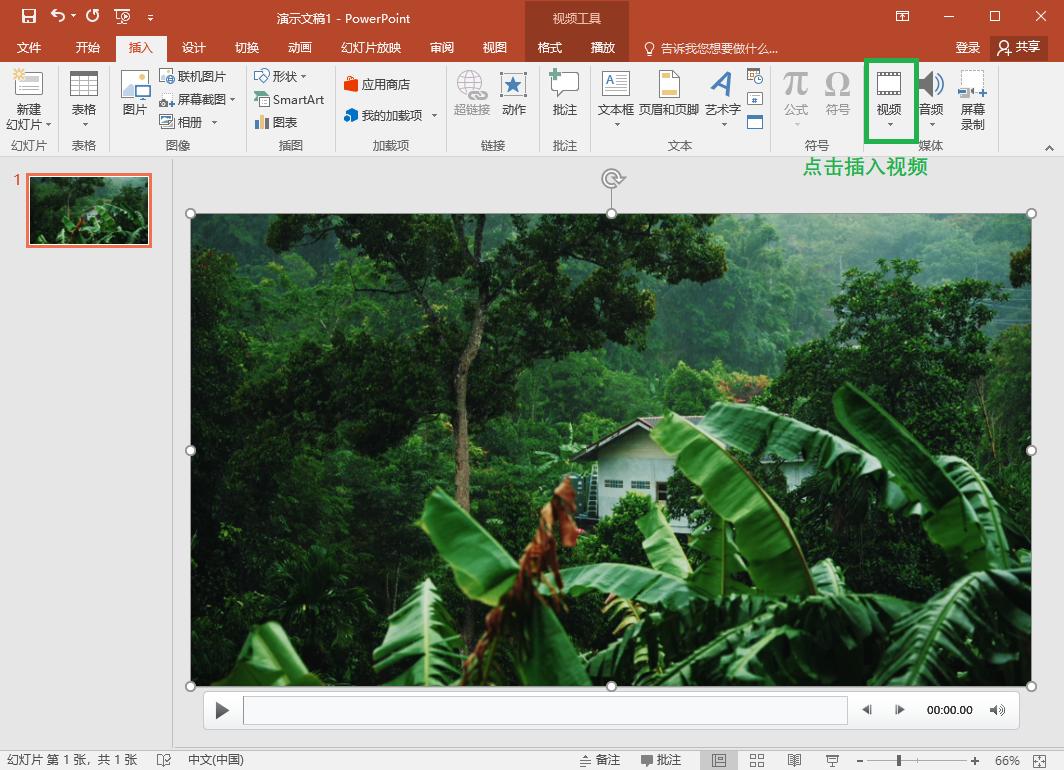Viewport: 1064px width, 770px height.
Task: Click the zoom slider in status bar
Action: click(899, 761)
